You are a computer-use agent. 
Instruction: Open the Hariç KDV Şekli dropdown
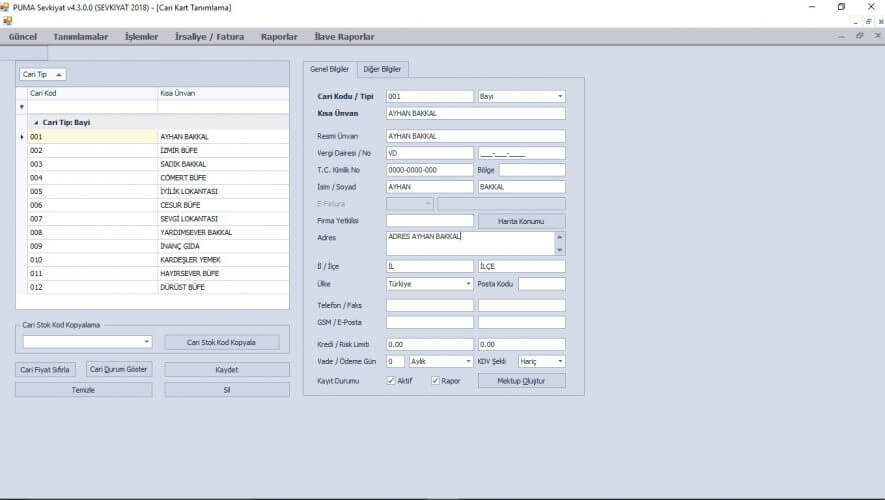[x=560, y=361]
